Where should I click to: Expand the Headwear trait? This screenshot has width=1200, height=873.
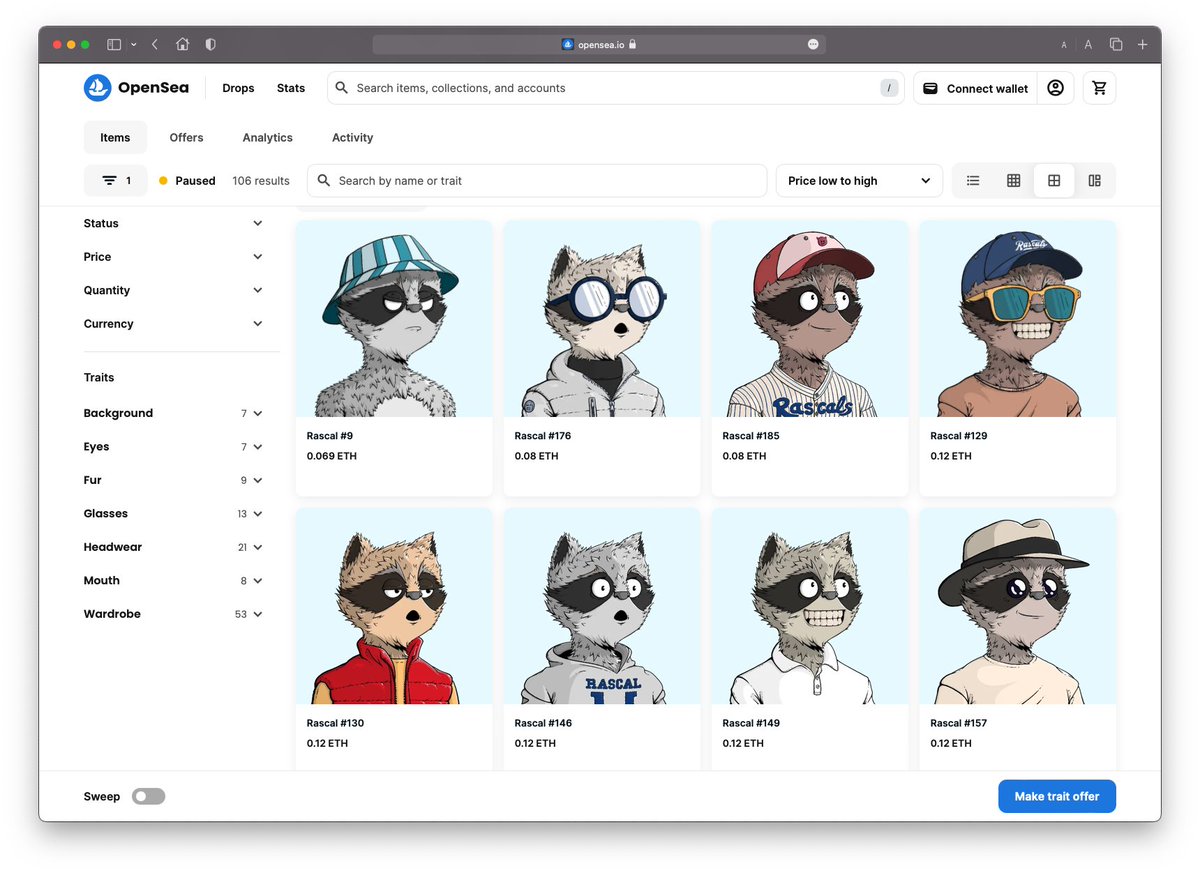pyautogui.click(x=174, y=547)
